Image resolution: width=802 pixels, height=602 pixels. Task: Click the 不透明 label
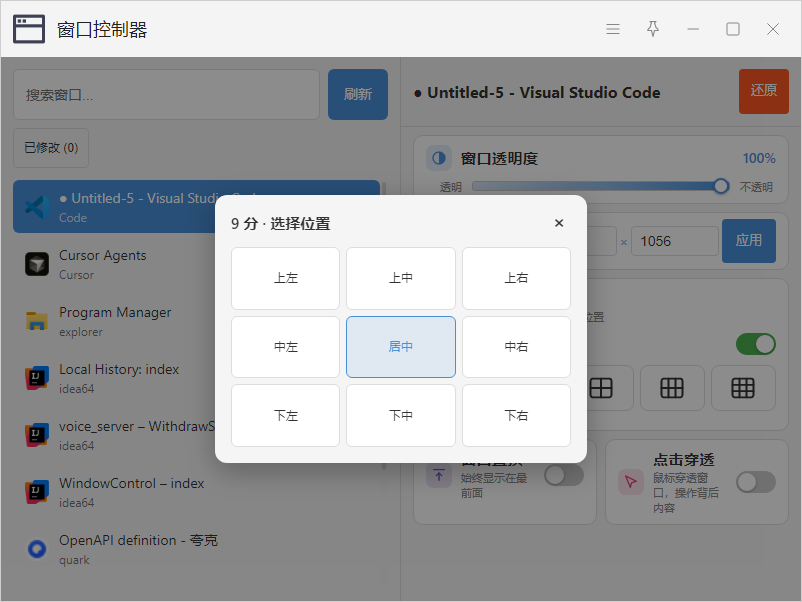tap(756, 187)
